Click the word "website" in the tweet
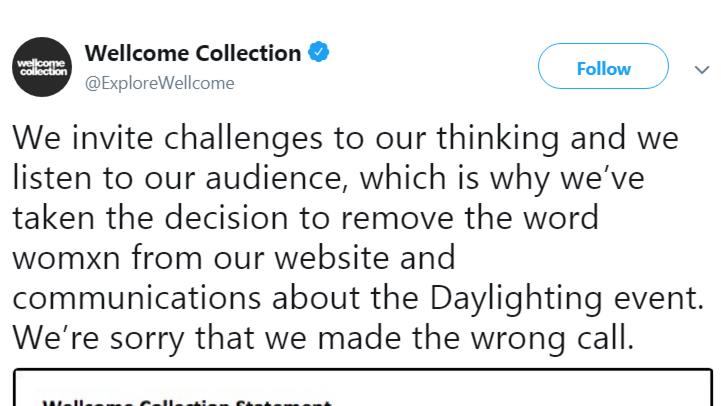Viewport: 721px width, 406px height. click(x=341, y=258)
